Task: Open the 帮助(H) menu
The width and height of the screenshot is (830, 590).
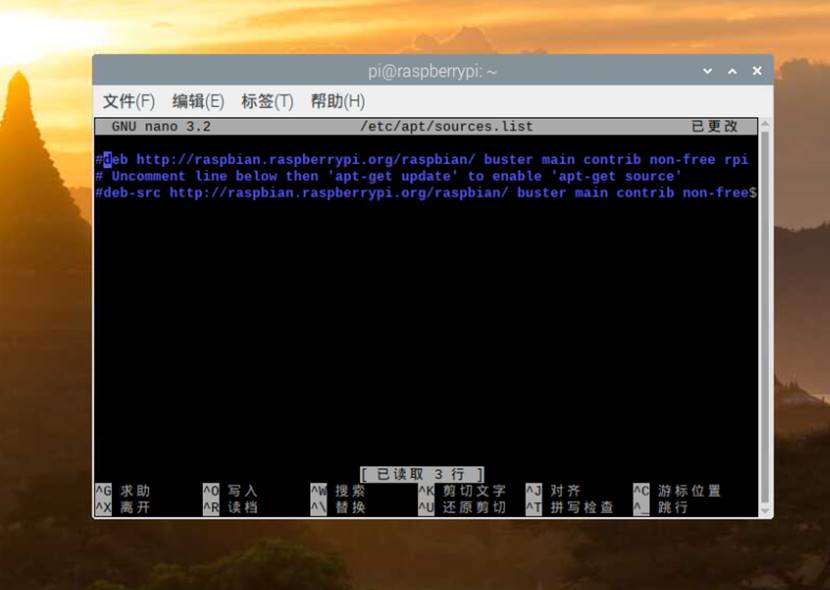Action: tap(338, 101)
